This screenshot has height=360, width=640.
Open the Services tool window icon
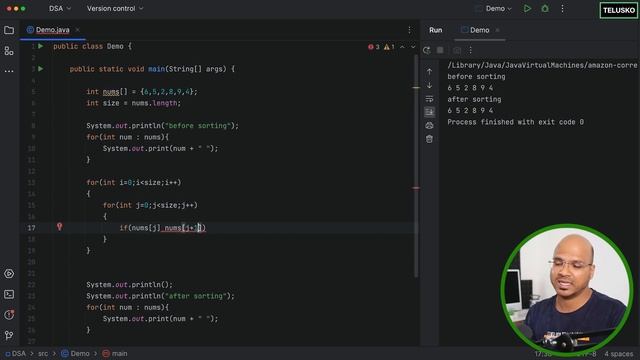click(x=9, y=273)
